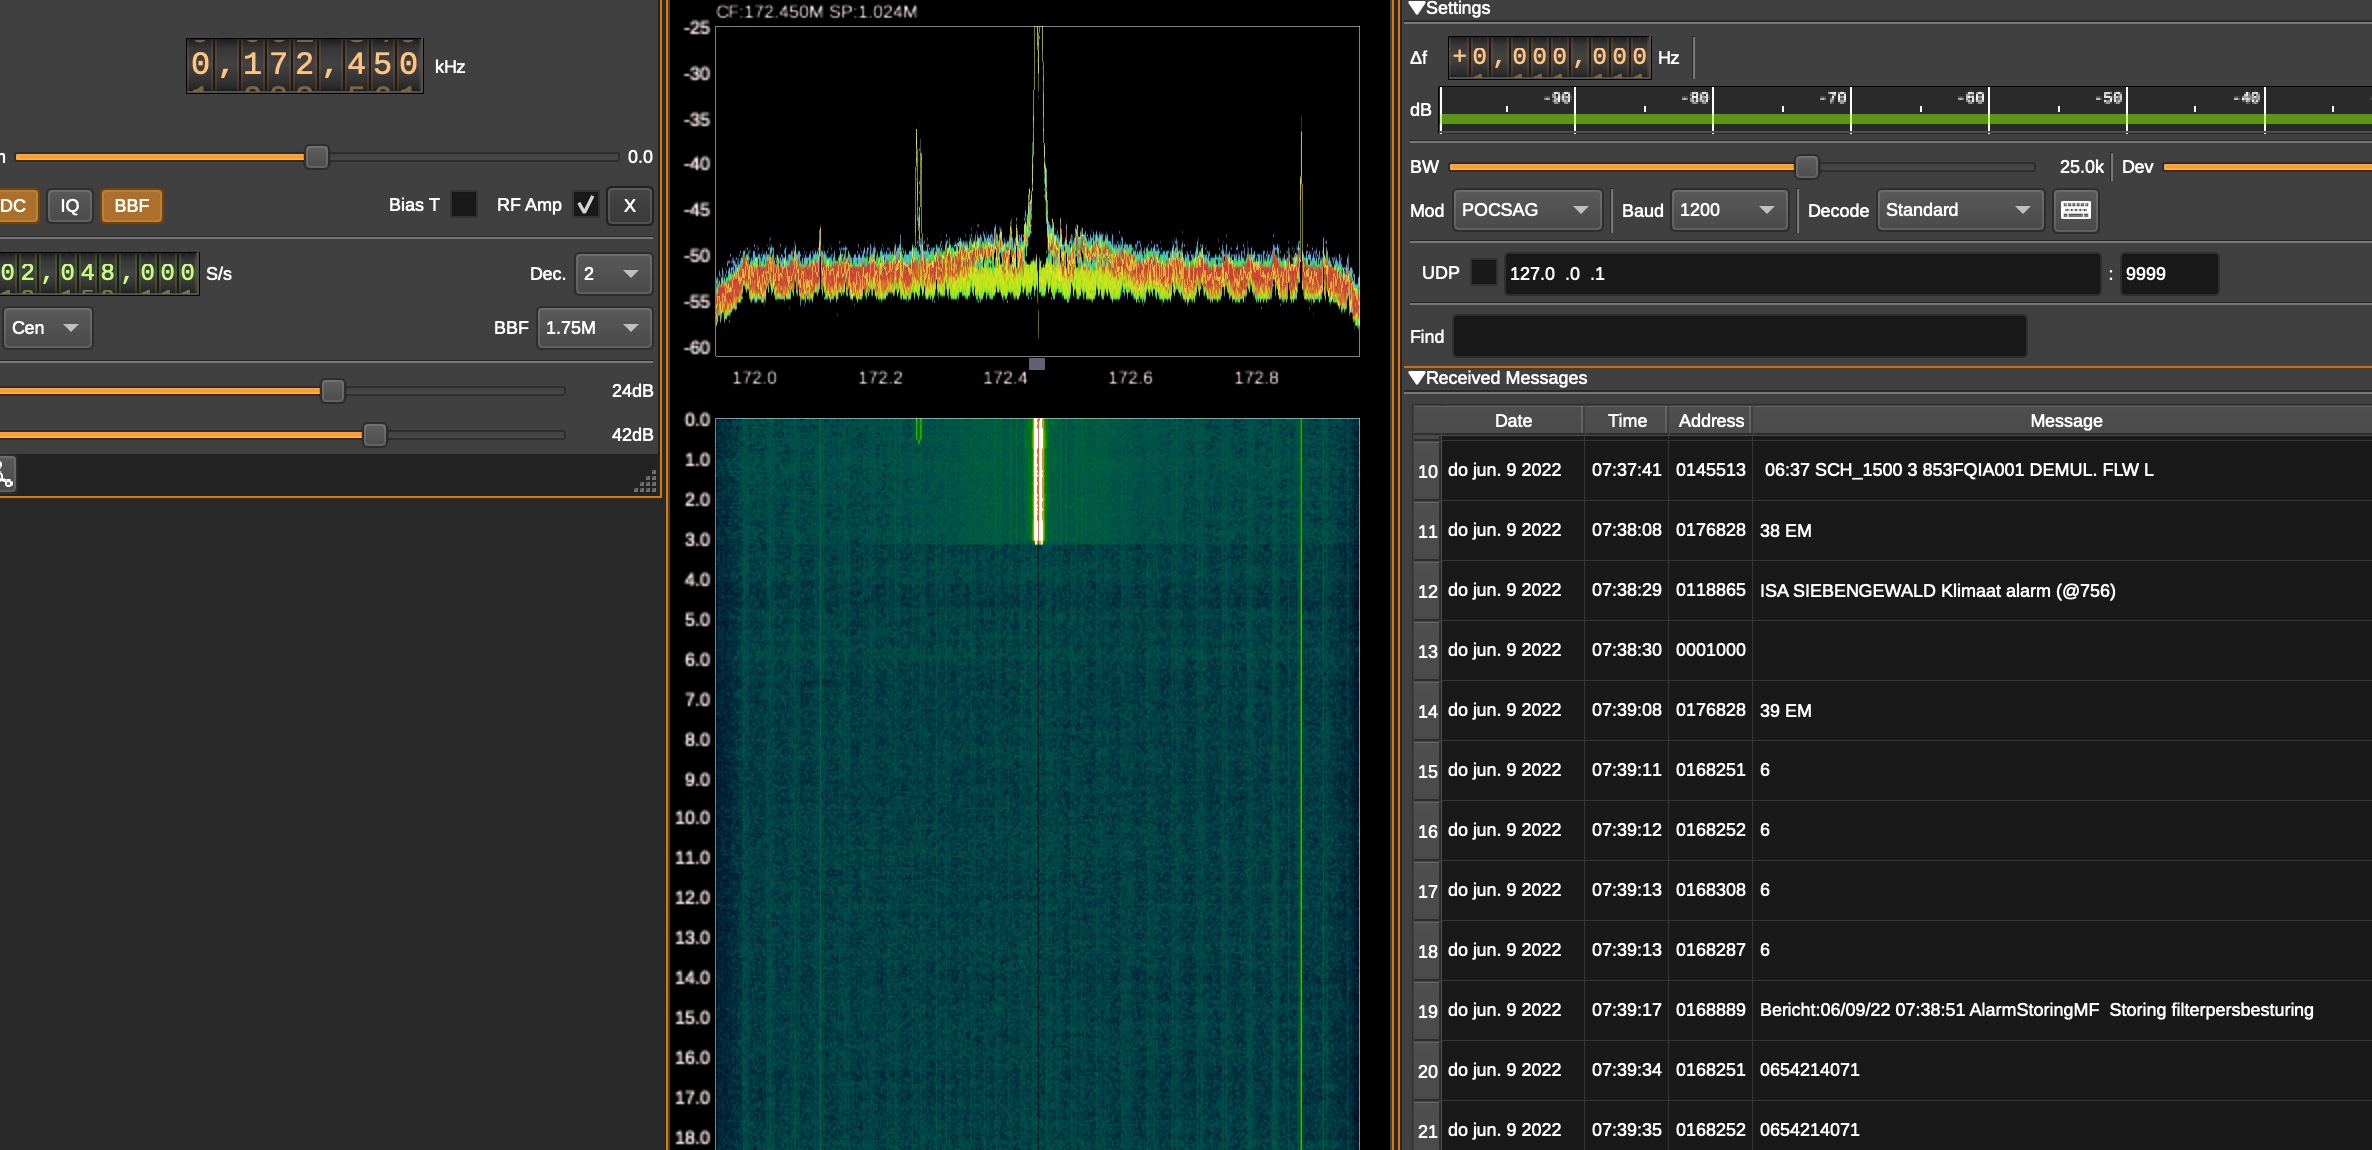Close the channel with the X button

629,206
